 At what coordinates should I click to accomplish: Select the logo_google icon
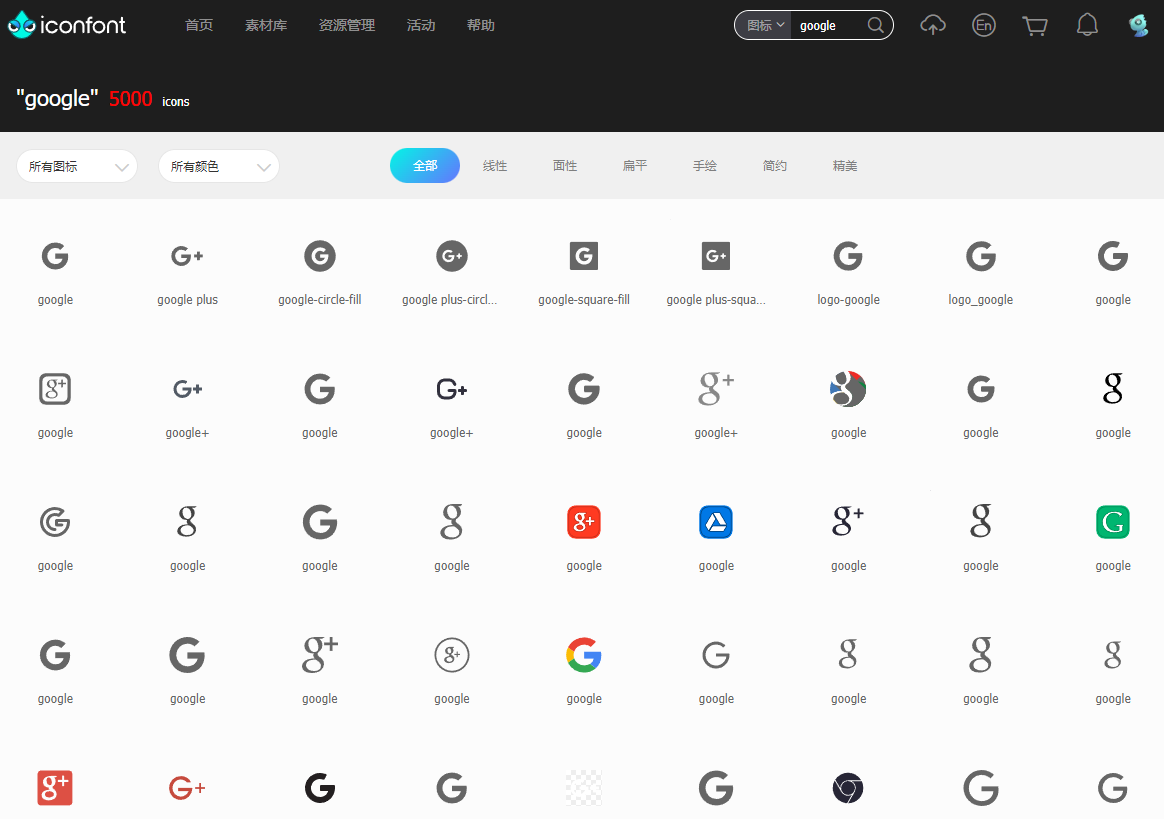point(981,256)
